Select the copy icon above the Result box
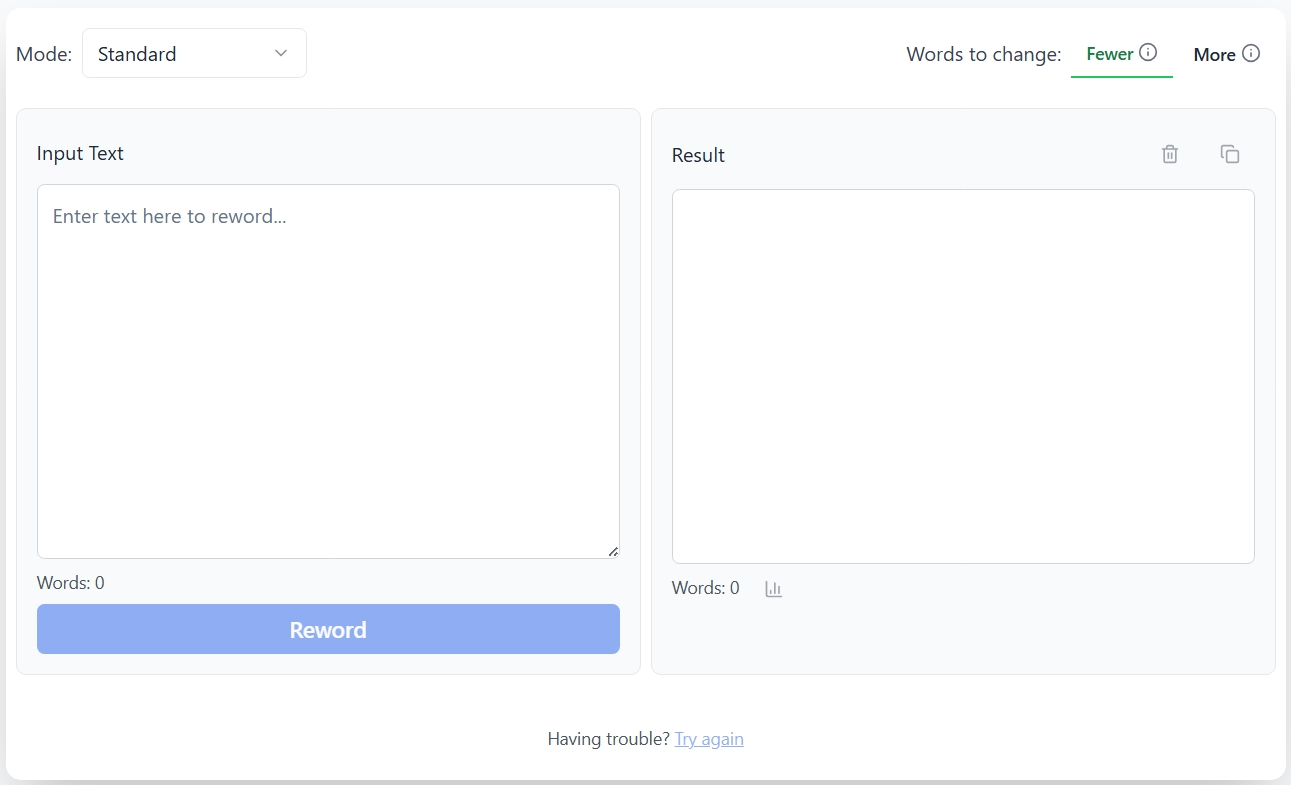The image size is (1291, 785). [x=1229, y=153]
